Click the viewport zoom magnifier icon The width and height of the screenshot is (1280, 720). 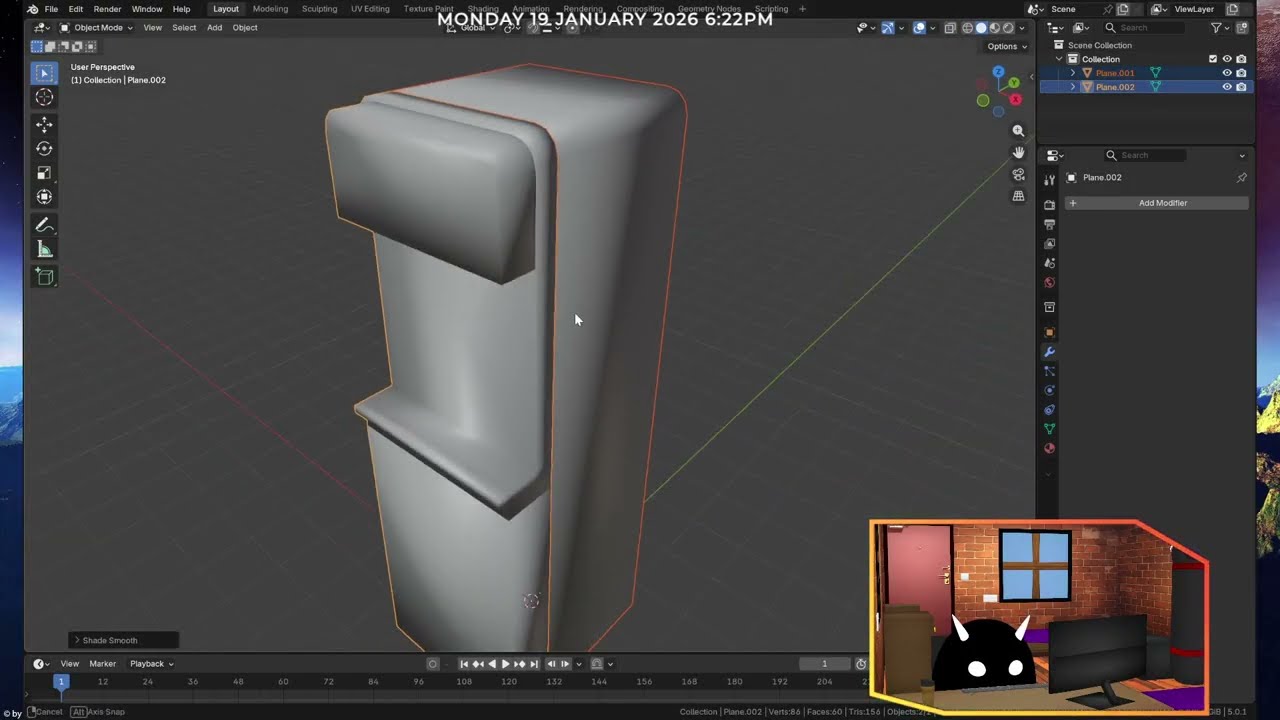[x=1018, y=131]
